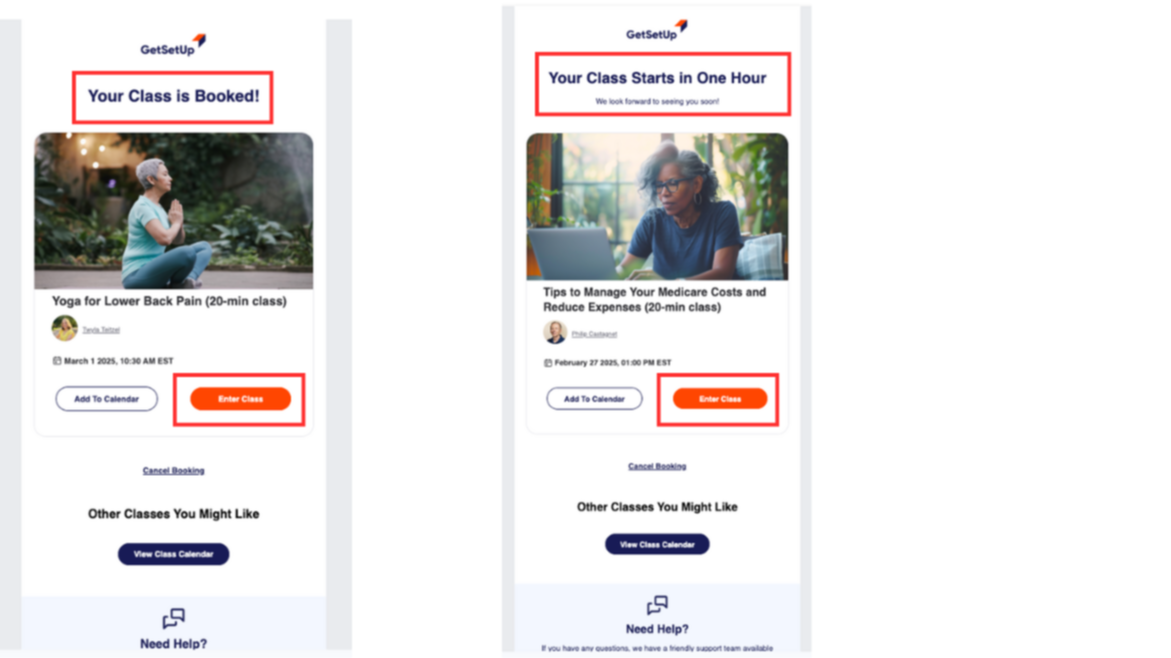View Class Calendar in the left email
The image size is (1171, 658).
173,554
